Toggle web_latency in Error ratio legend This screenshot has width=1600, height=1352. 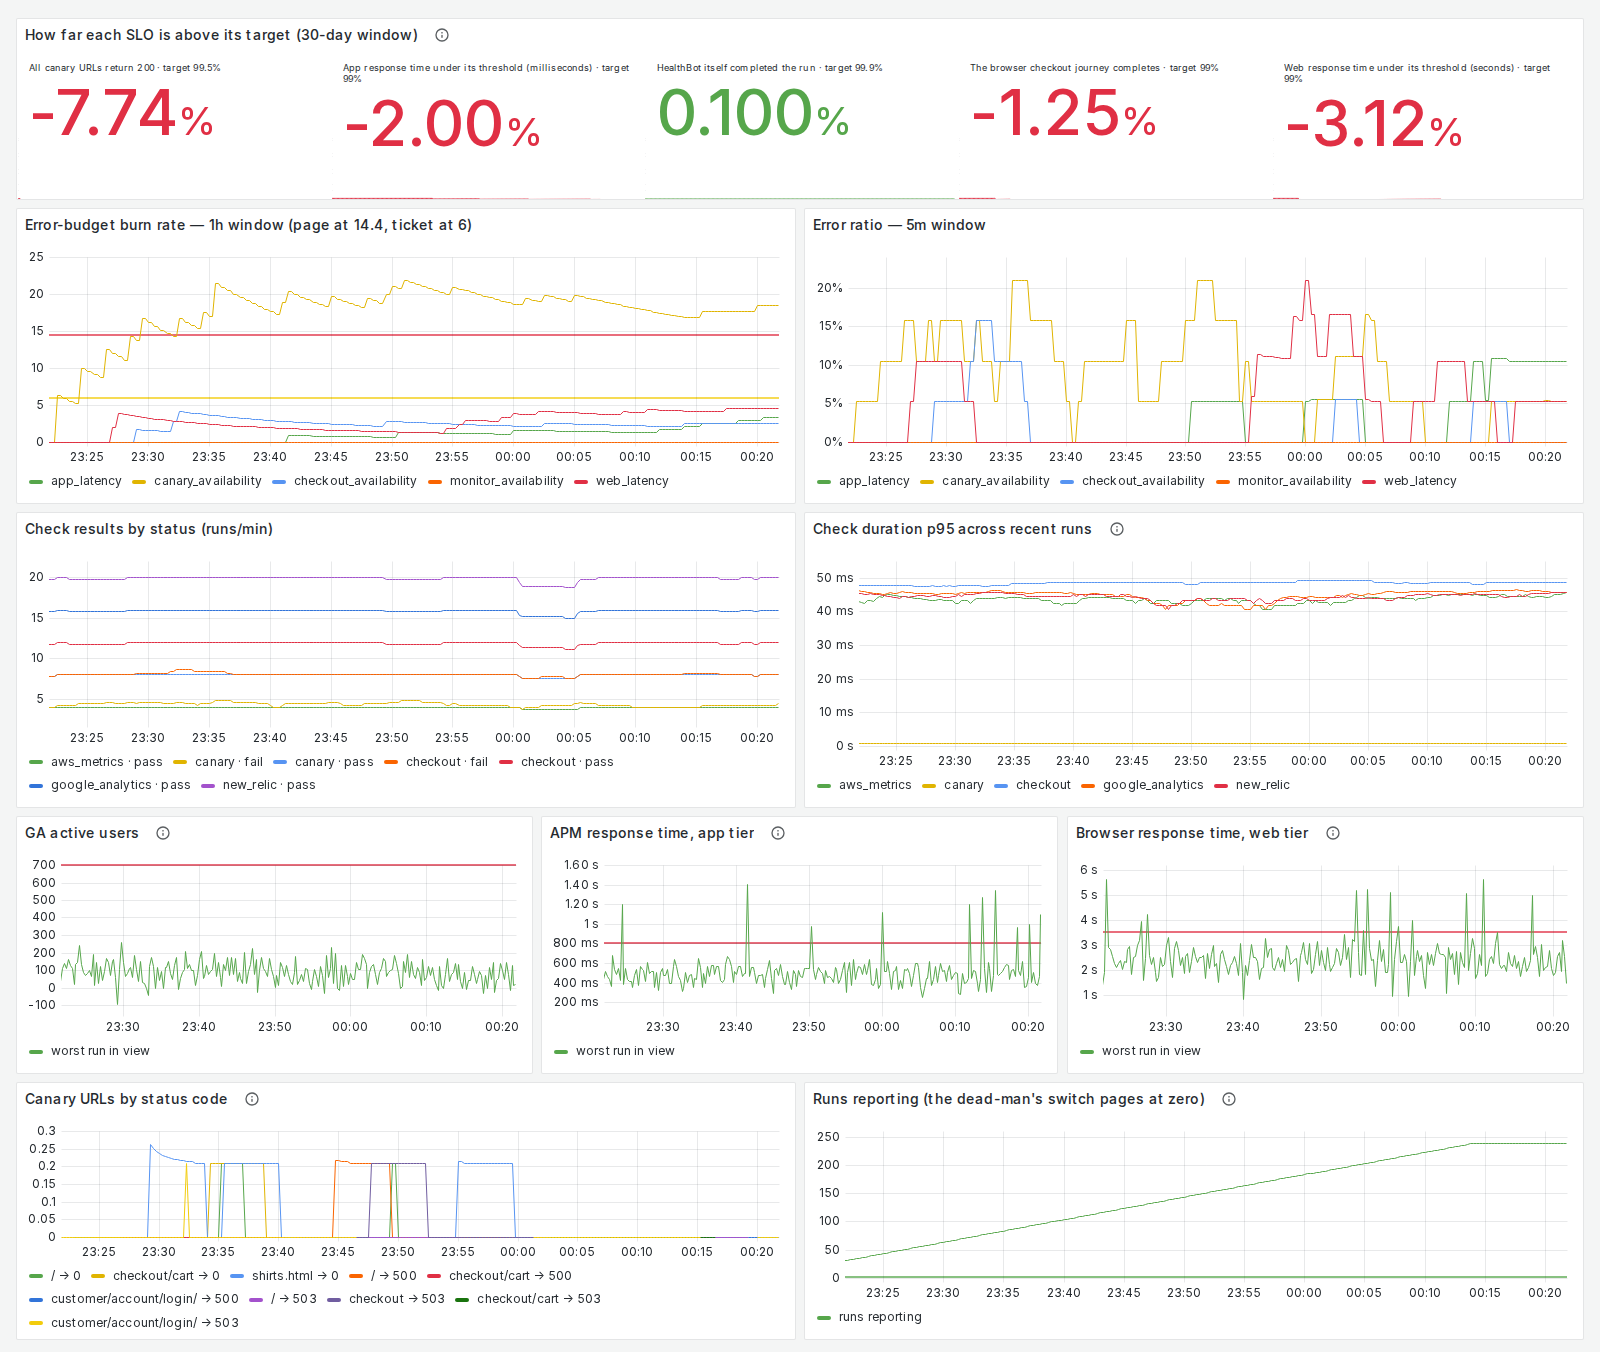[1420, 481]
